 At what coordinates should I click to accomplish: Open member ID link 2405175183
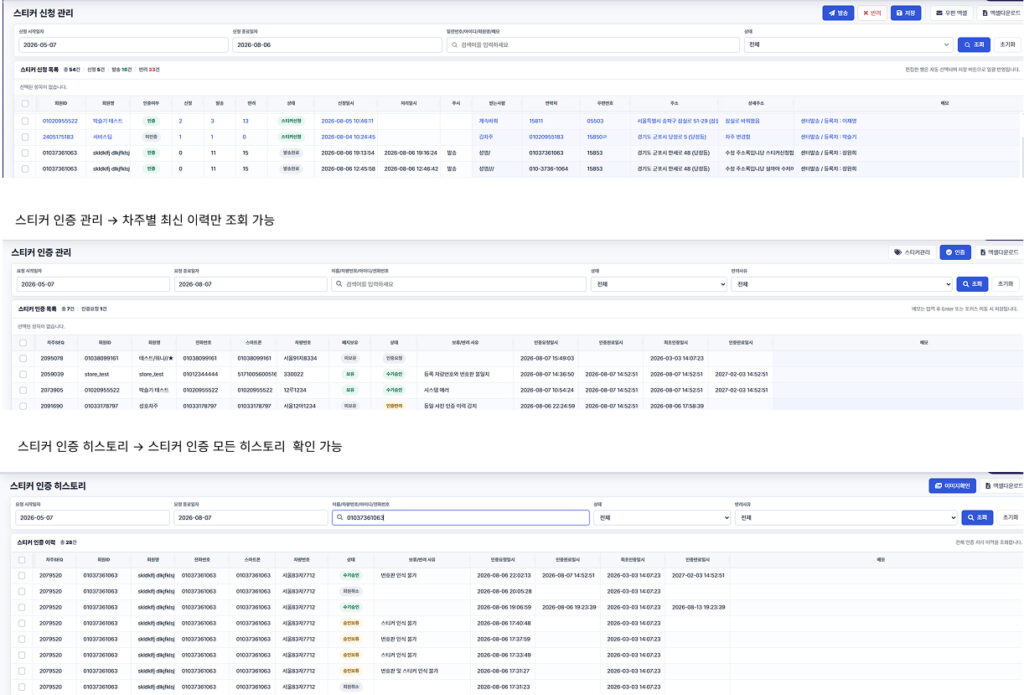coord(58,137)
